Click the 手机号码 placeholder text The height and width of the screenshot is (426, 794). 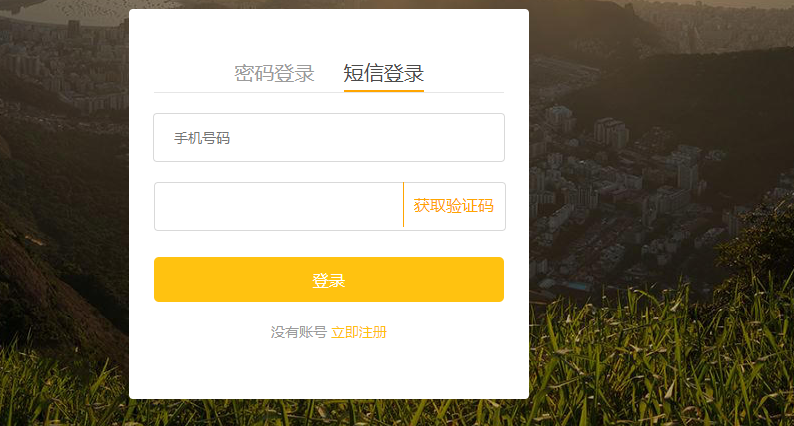click(x=202, y=138)
